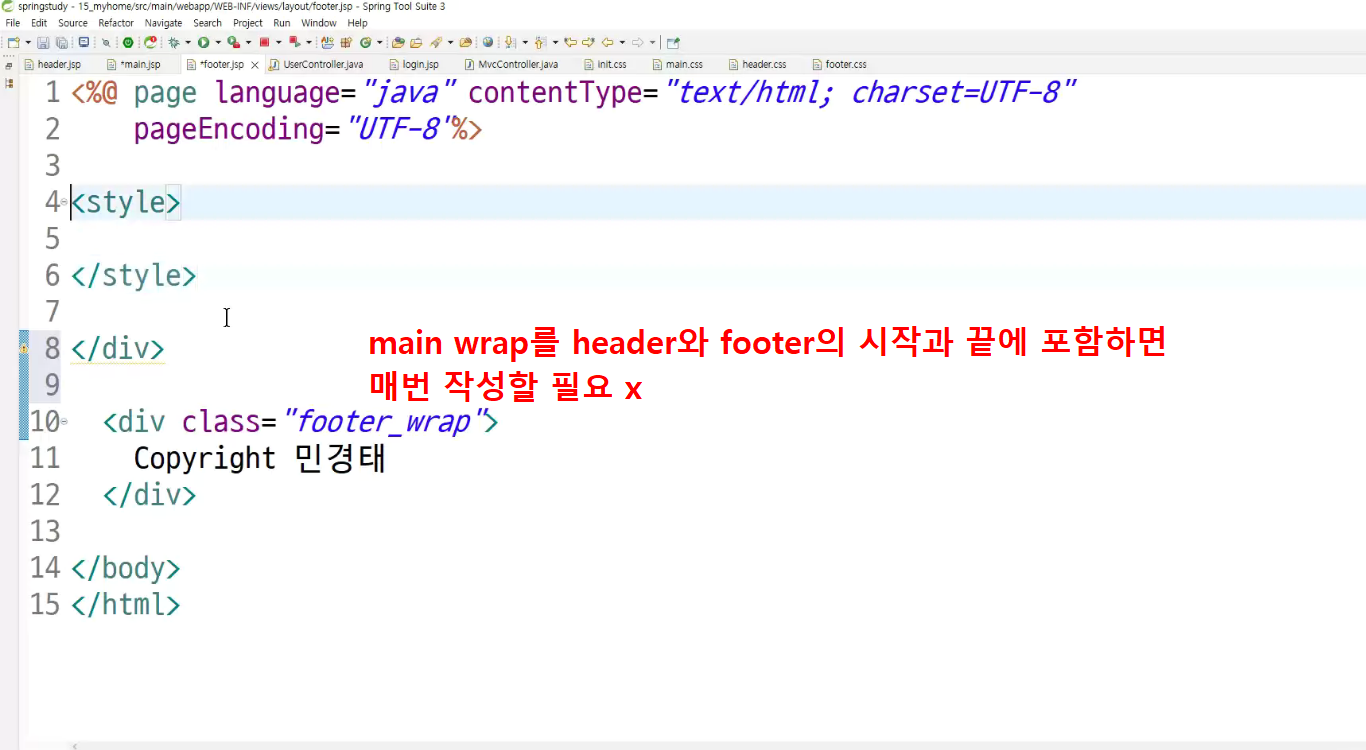1366x750 pixels.
Task: Open the Web Browser globe icon
Action: pos(488,43)
